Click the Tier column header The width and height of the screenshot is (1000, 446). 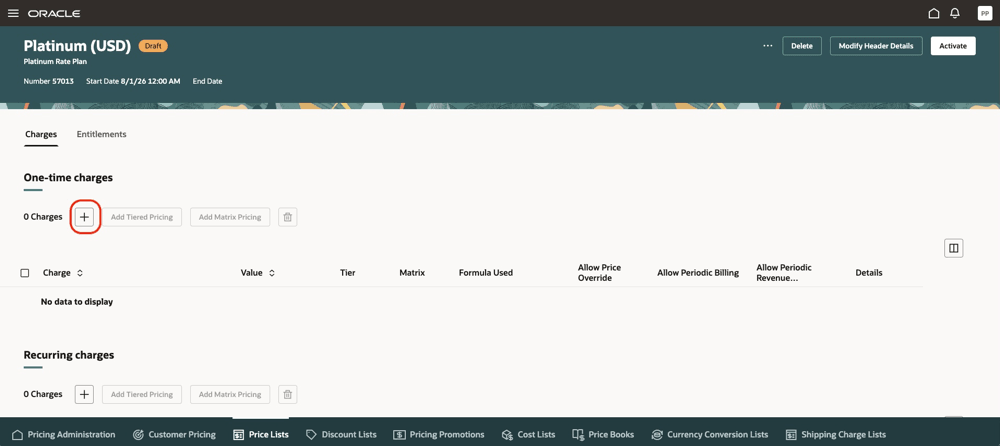point(348,273)
